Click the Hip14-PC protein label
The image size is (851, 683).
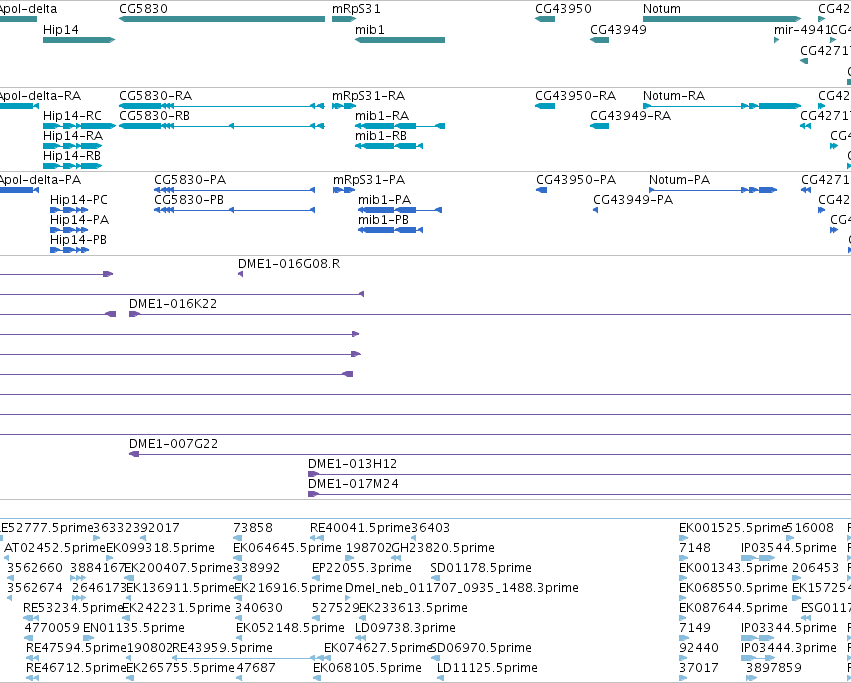(79, 200)
